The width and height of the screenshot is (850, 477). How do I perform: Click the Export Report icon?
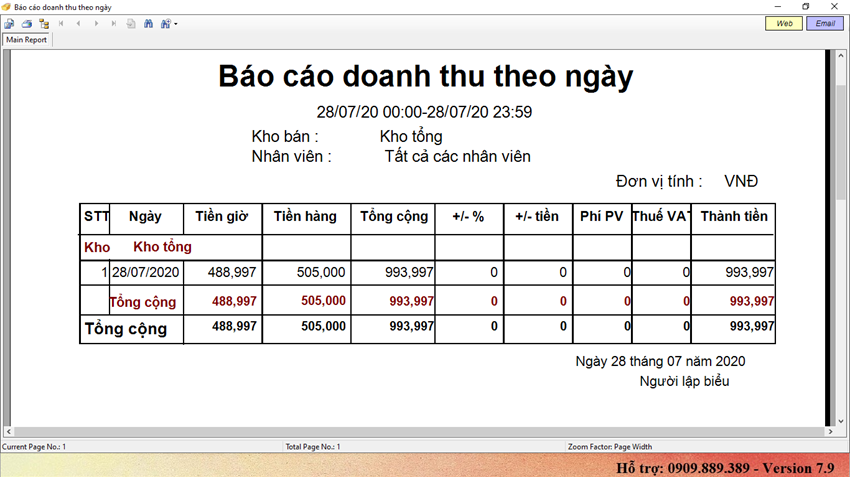9,24
